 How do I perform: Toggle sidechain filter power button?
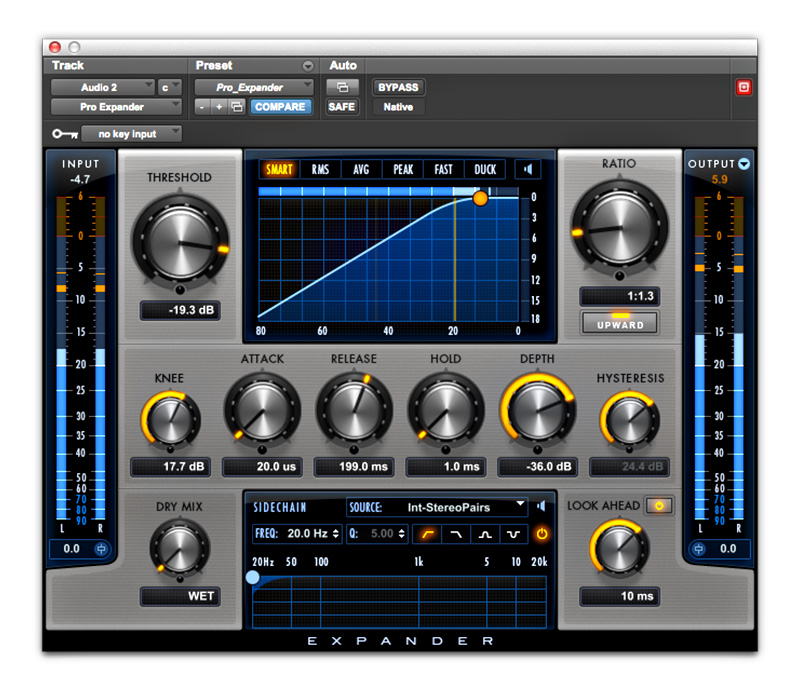point(541,534)
